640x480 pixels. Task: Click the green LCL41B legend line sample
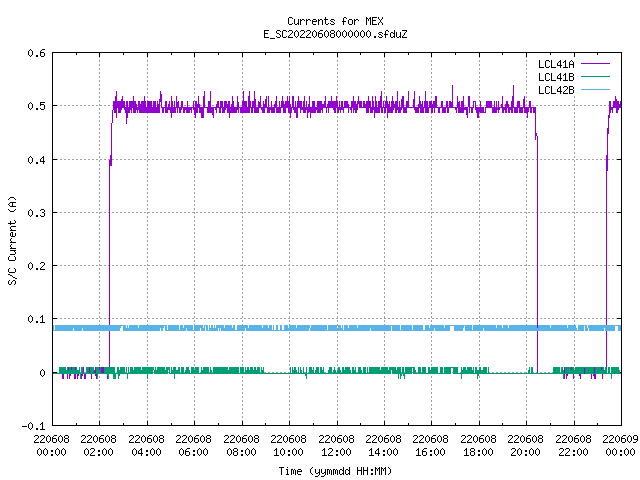(x=595, y=77)
